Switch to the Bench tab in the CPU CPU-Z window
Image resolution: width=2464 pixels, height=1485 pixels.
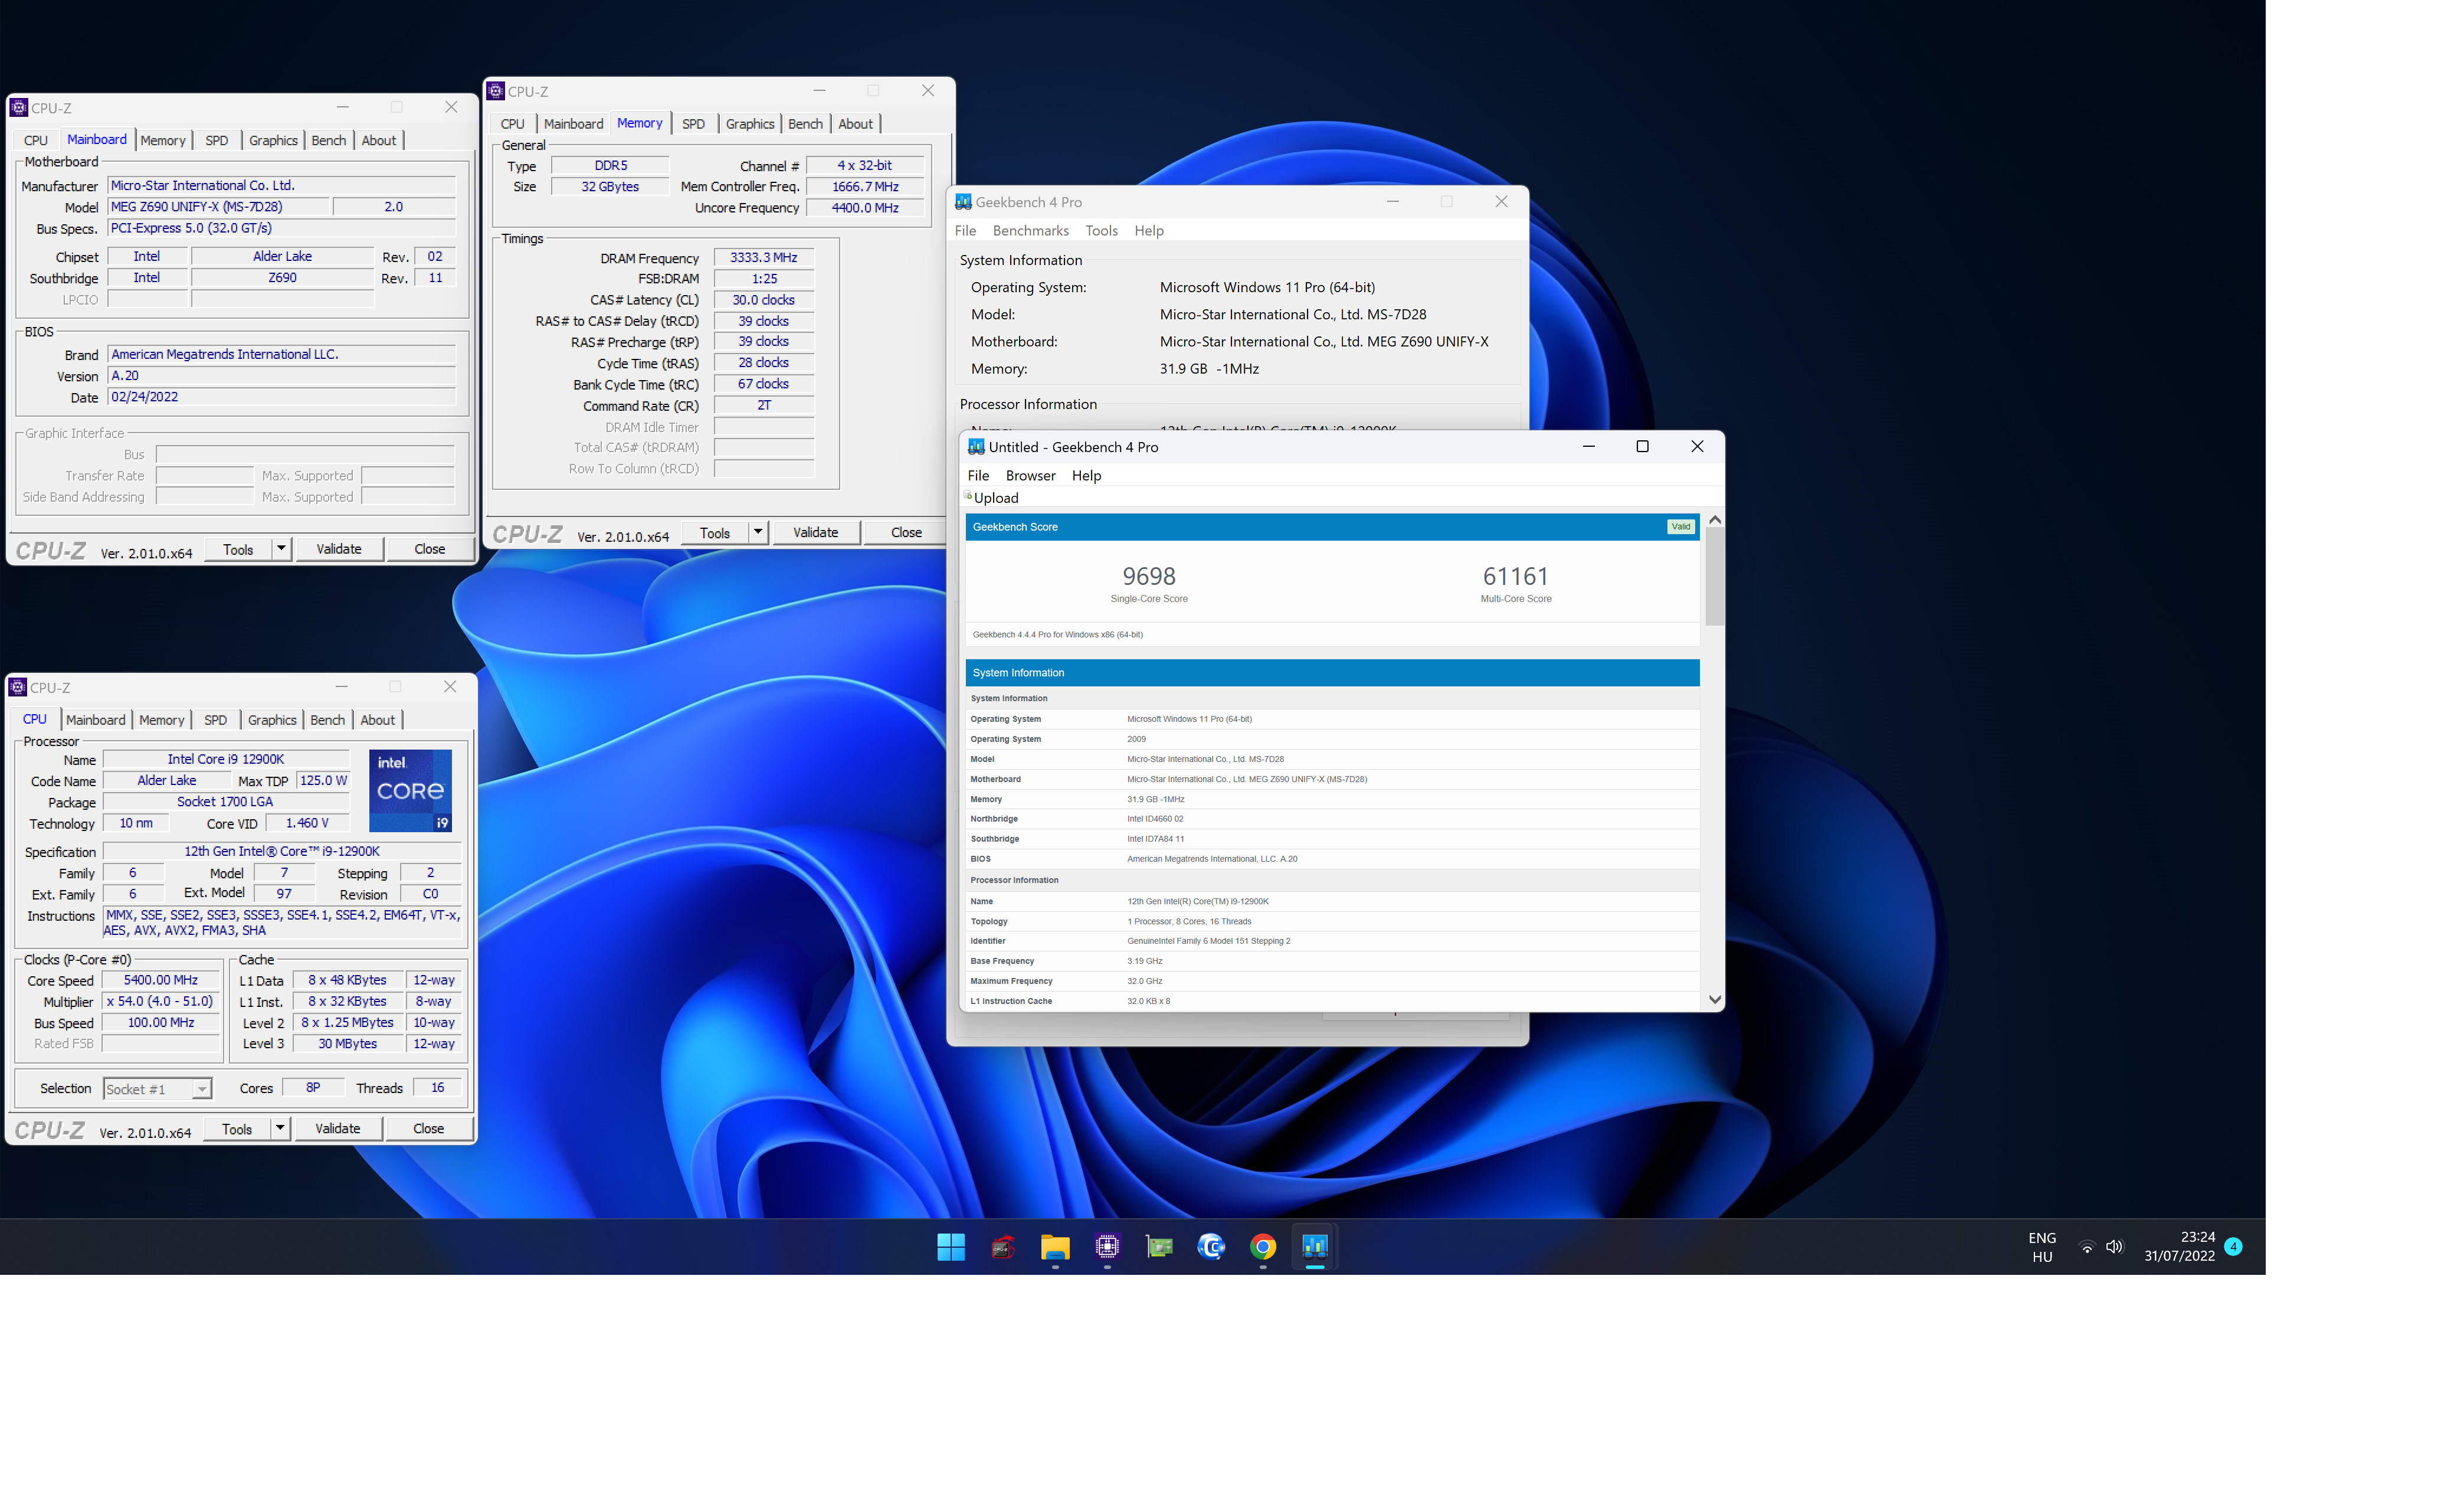(327, 720)
